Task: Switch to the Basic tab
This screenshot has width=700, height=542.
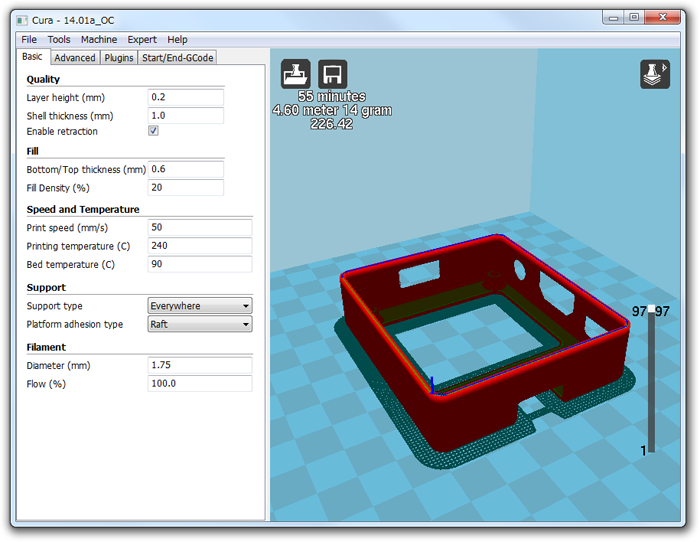Action: point(32,57)
